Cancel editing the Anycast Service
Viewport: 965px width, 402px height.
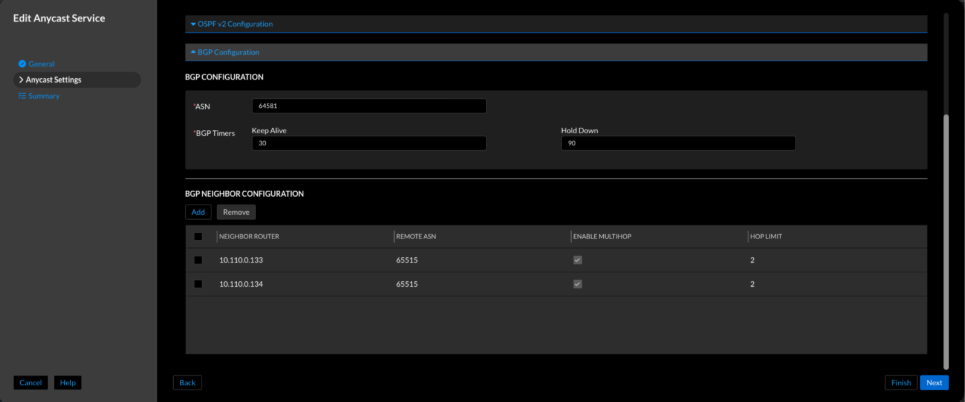click(x=31, y=382)
